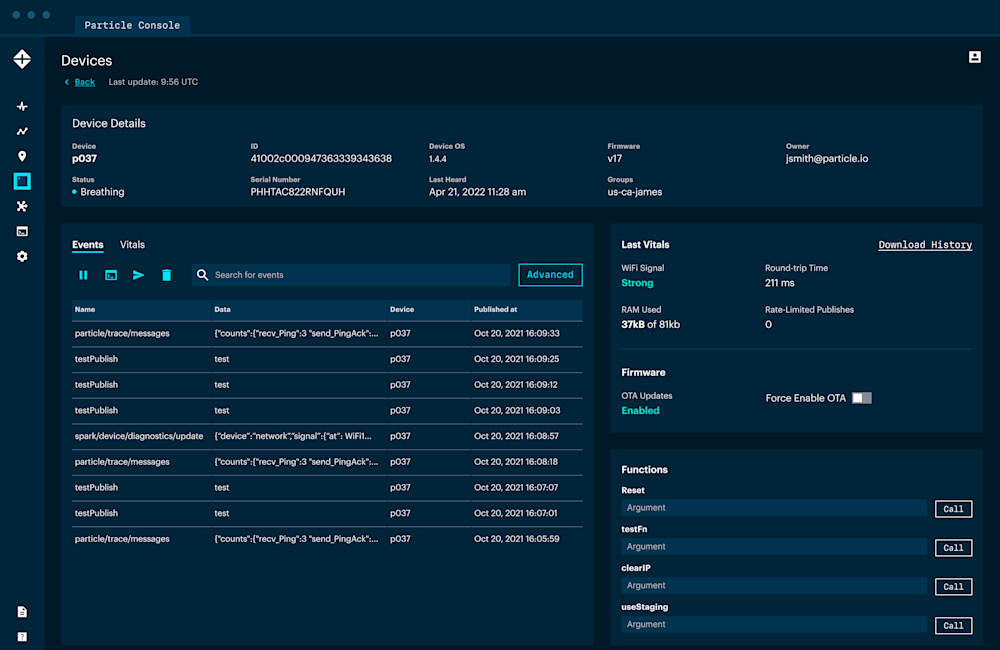Select the Events tab

(x=87, y=245)
